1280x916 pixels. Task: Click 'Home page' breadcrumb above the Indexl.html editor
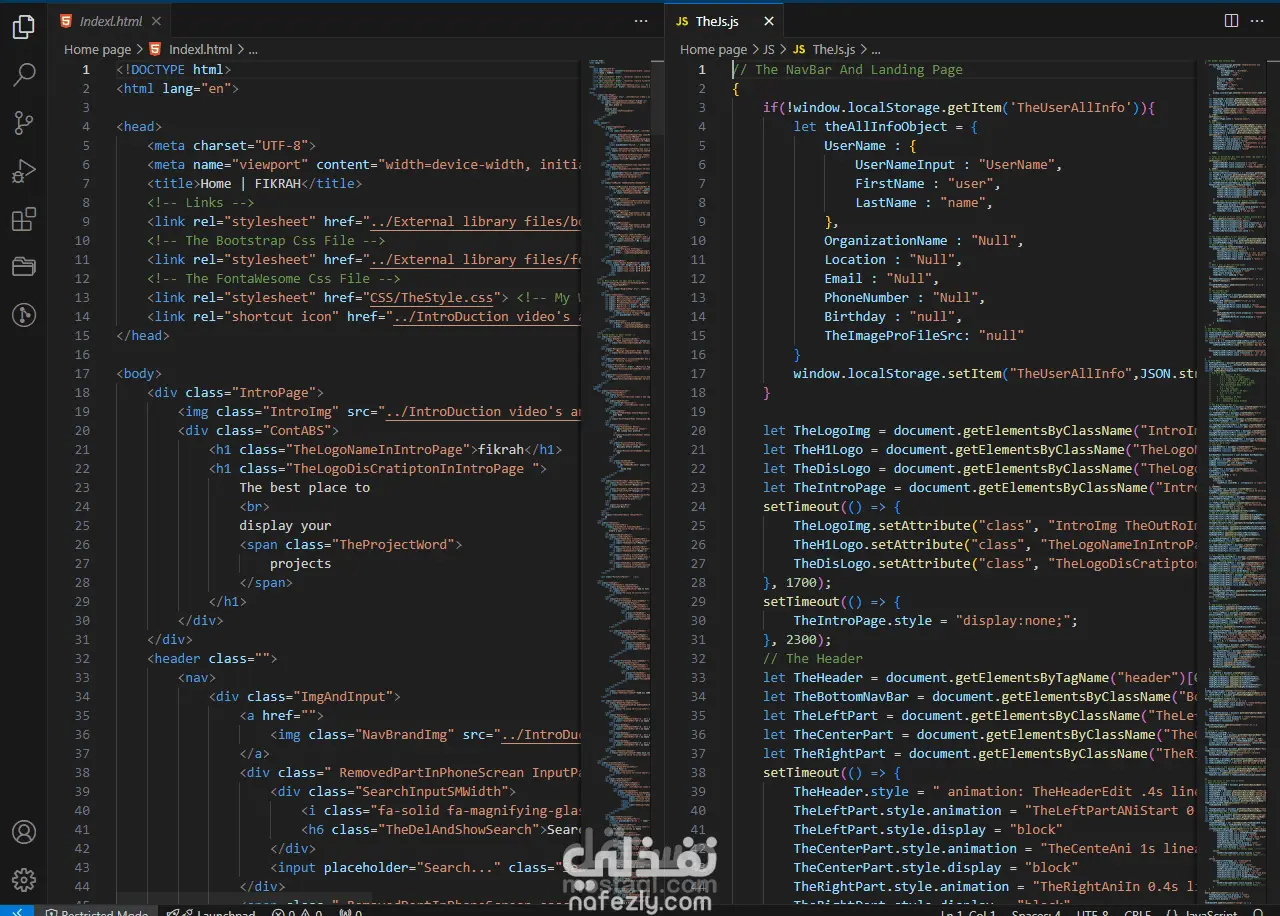(97, 49)
